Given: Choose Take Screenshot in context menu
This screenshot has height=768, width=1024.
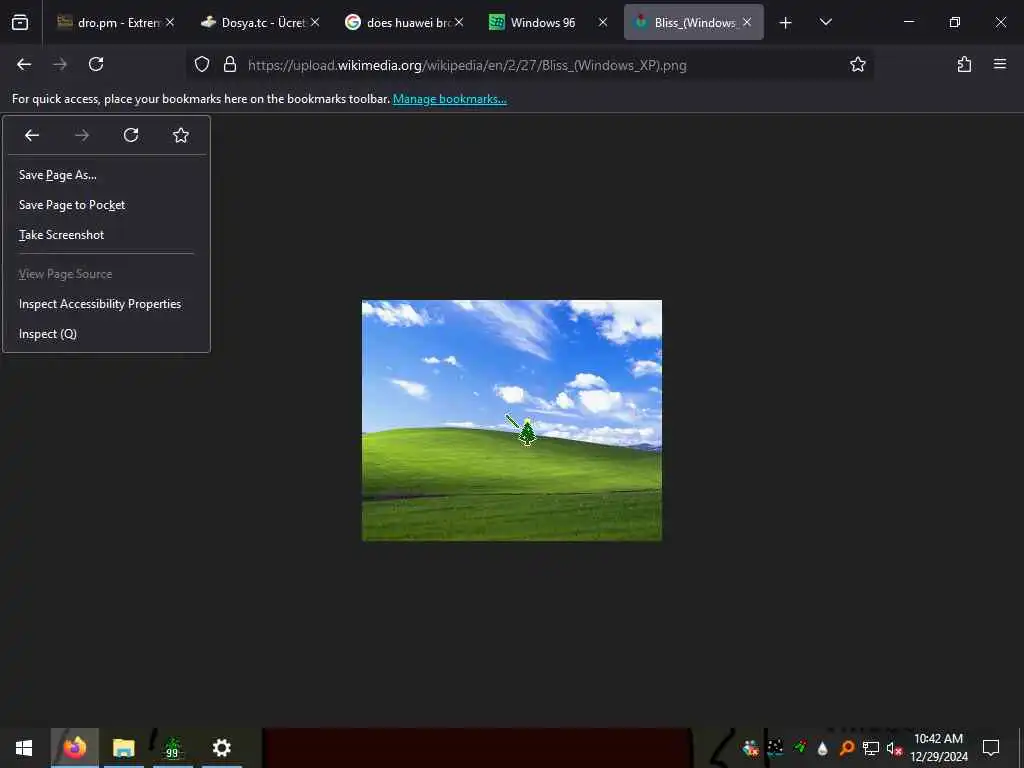Looking at the screenshot, I should [106, 235].
